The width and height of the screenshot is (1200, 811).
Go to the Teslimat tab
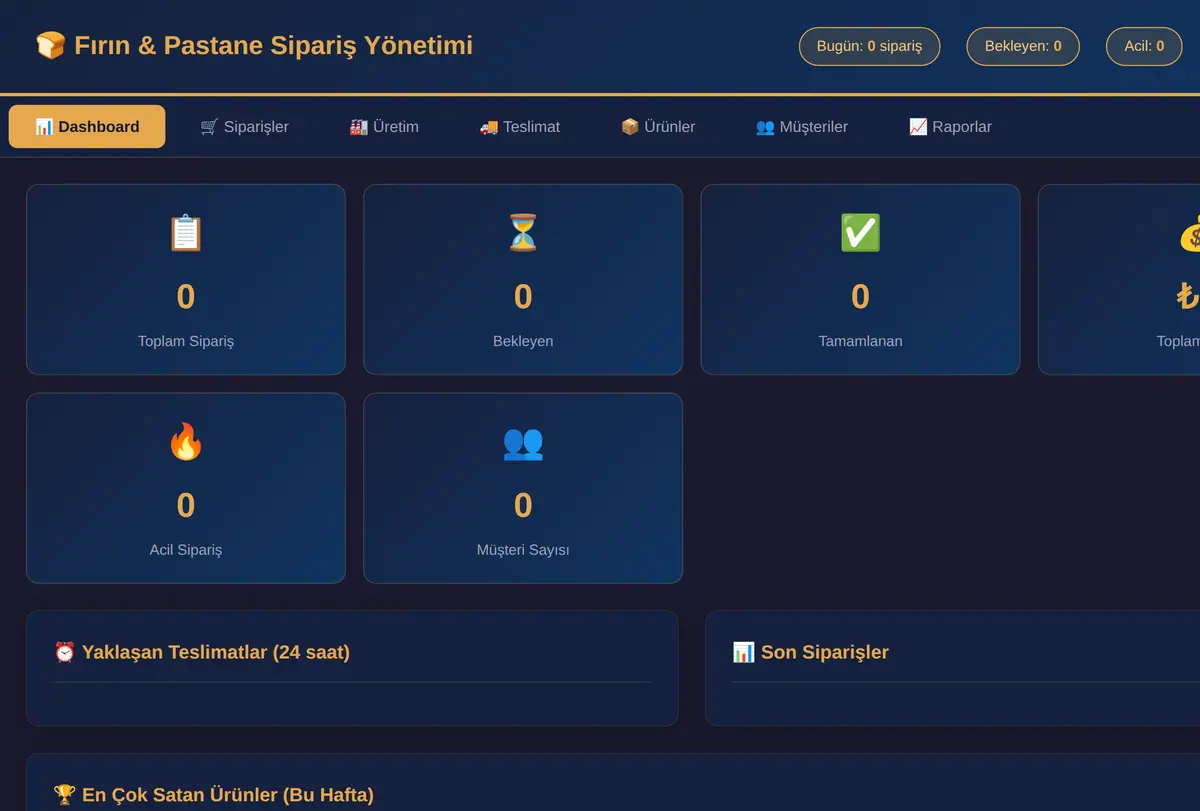click(x=519, y=127)
